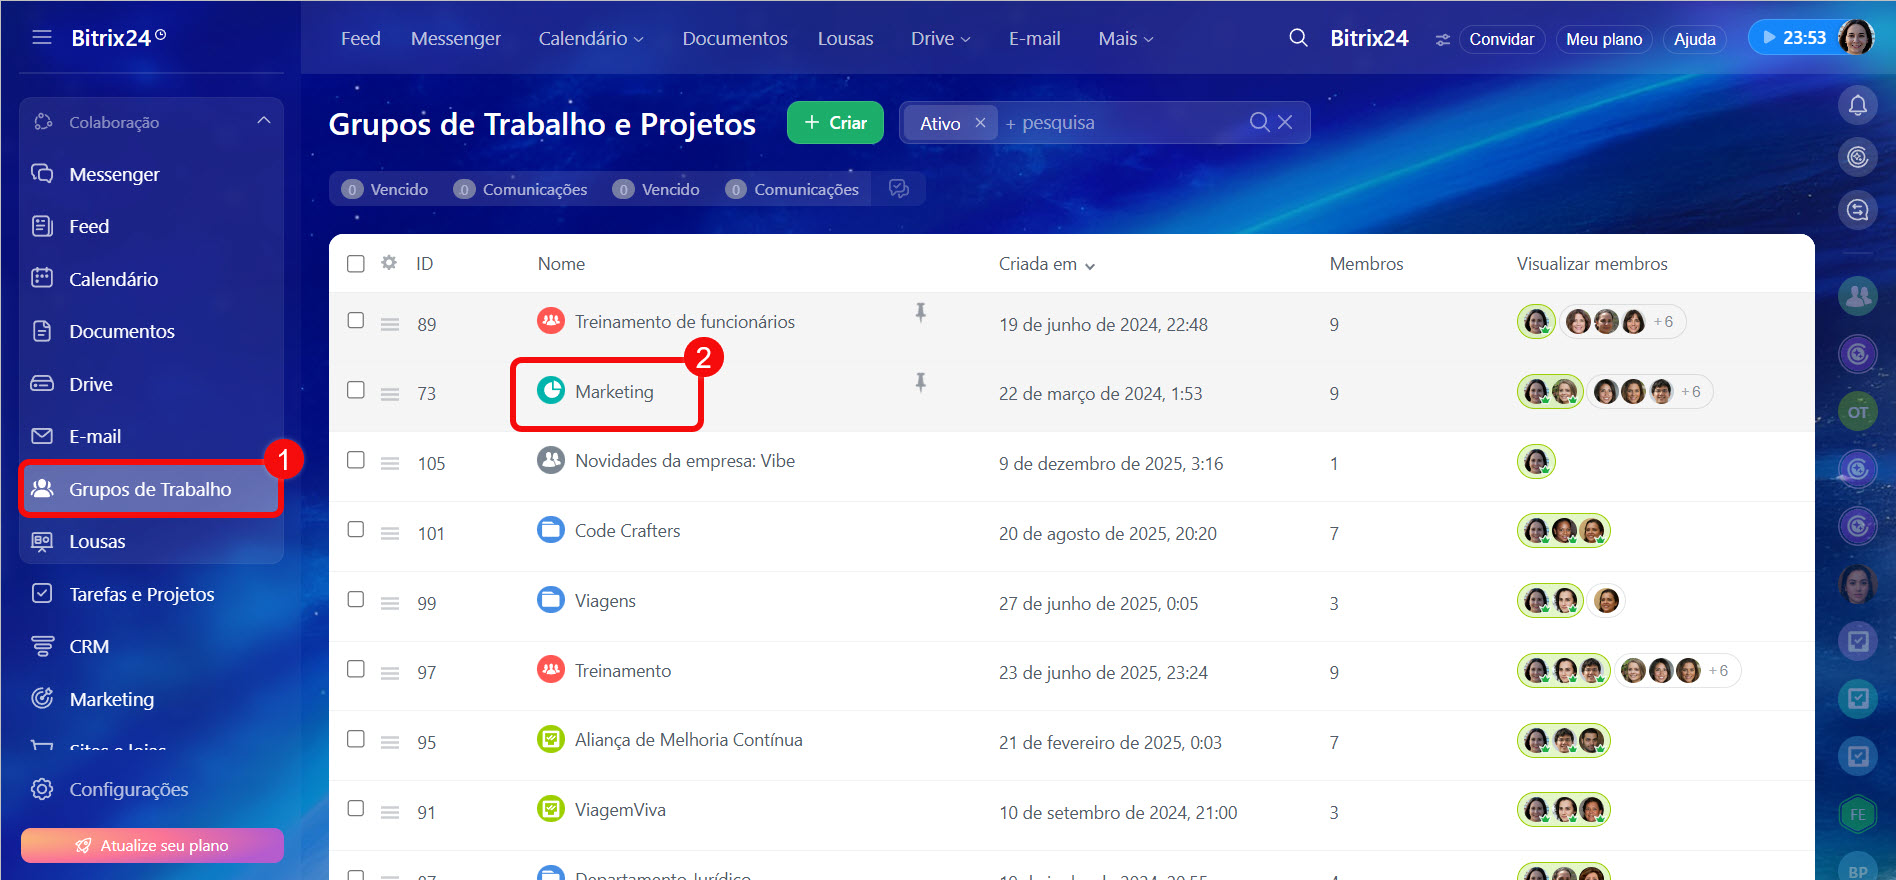
Task: Open Documentos in top navigation
Action: click(734, 38)
